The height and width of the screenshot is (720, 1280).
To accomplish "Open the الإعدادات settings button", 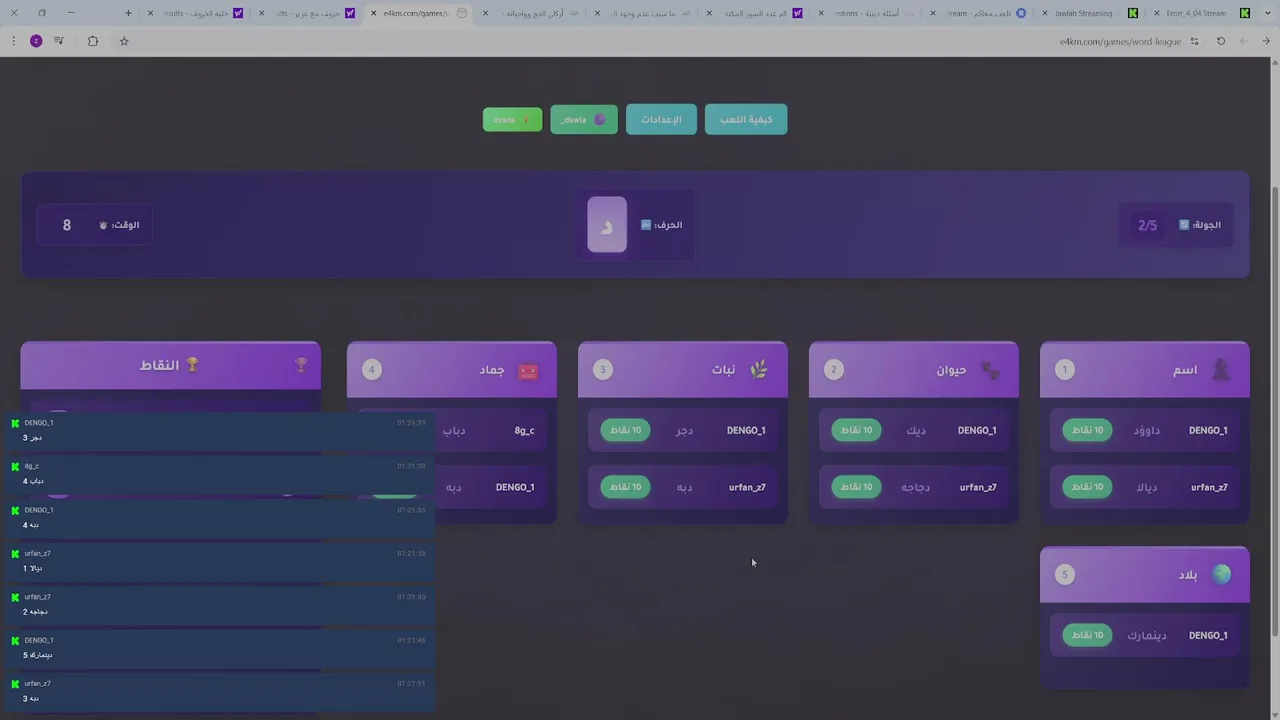I will [661, 119].
